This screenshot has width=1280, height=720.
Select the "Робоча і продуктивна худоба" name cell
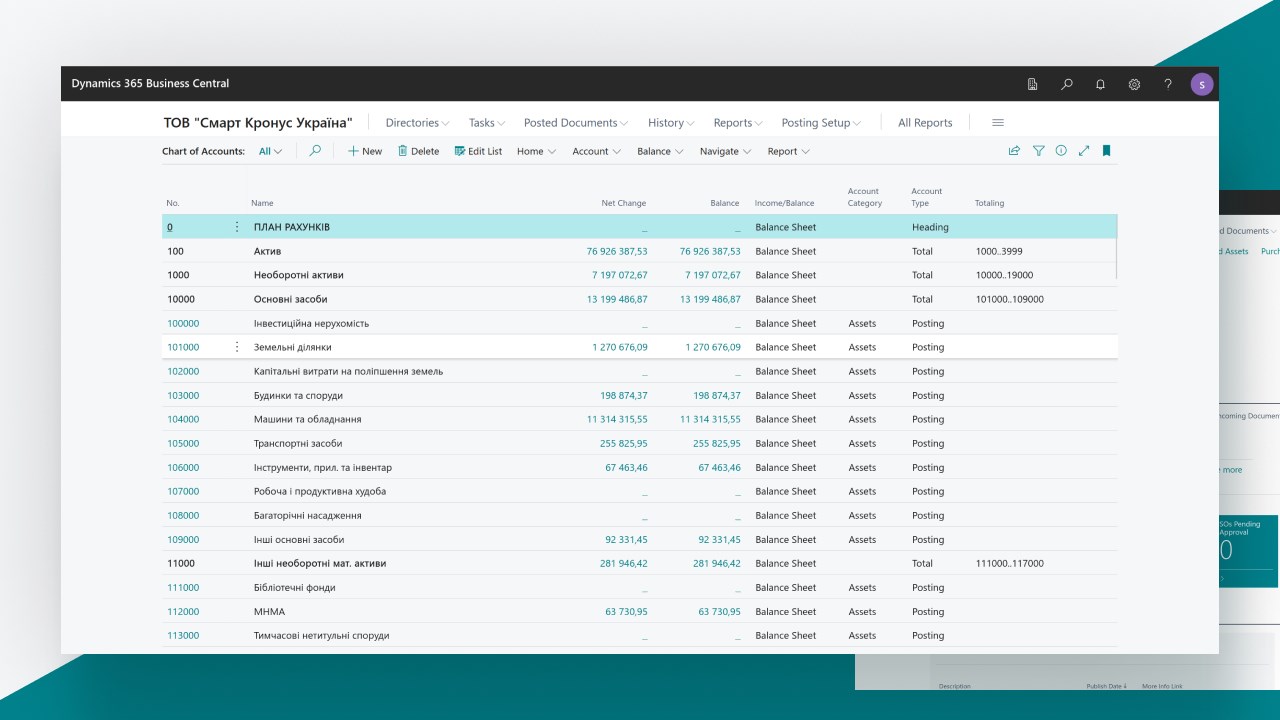coord(320,491)
